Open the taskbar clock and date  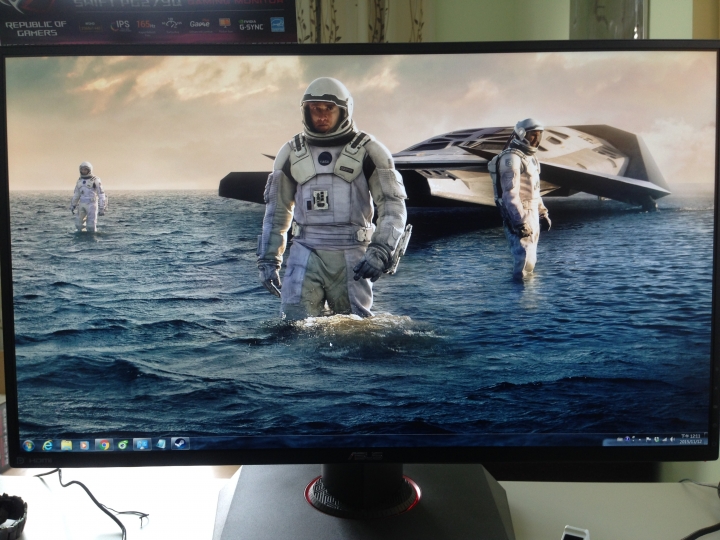(691, 439)
